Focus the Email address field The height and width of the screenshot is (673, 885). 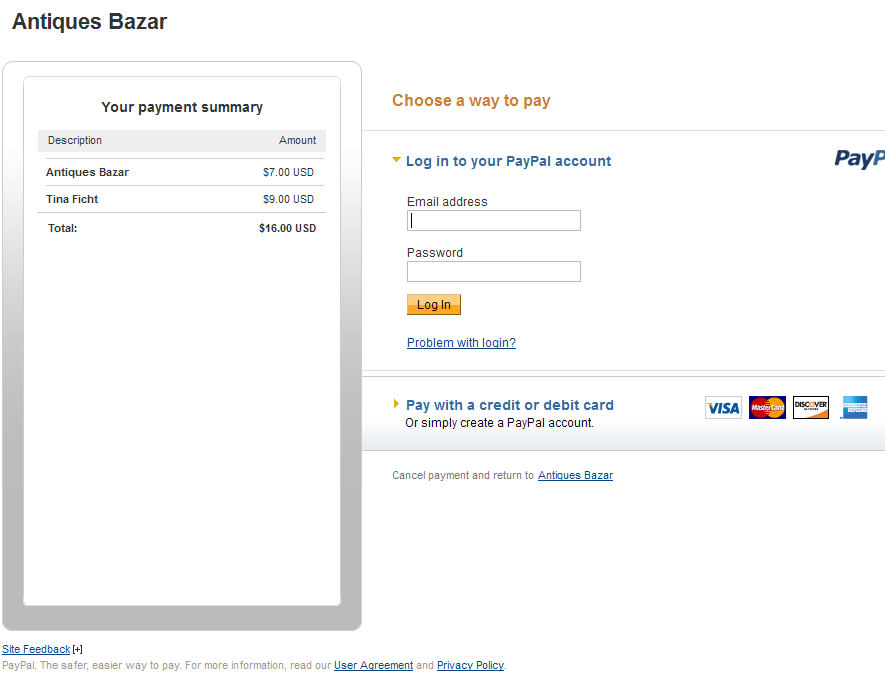click(494, 221)
